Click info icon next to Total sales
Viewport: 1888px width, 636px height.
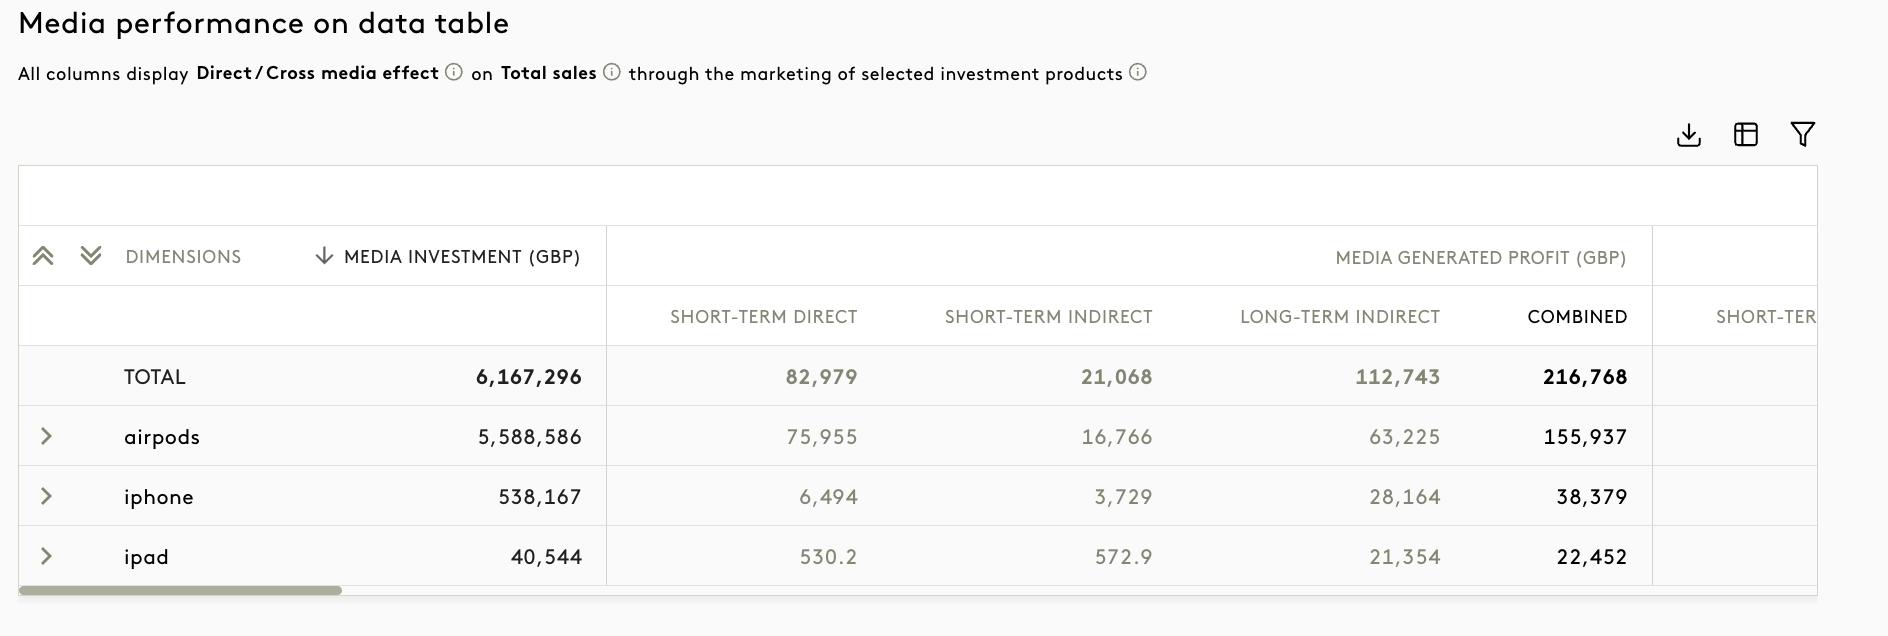612,73
